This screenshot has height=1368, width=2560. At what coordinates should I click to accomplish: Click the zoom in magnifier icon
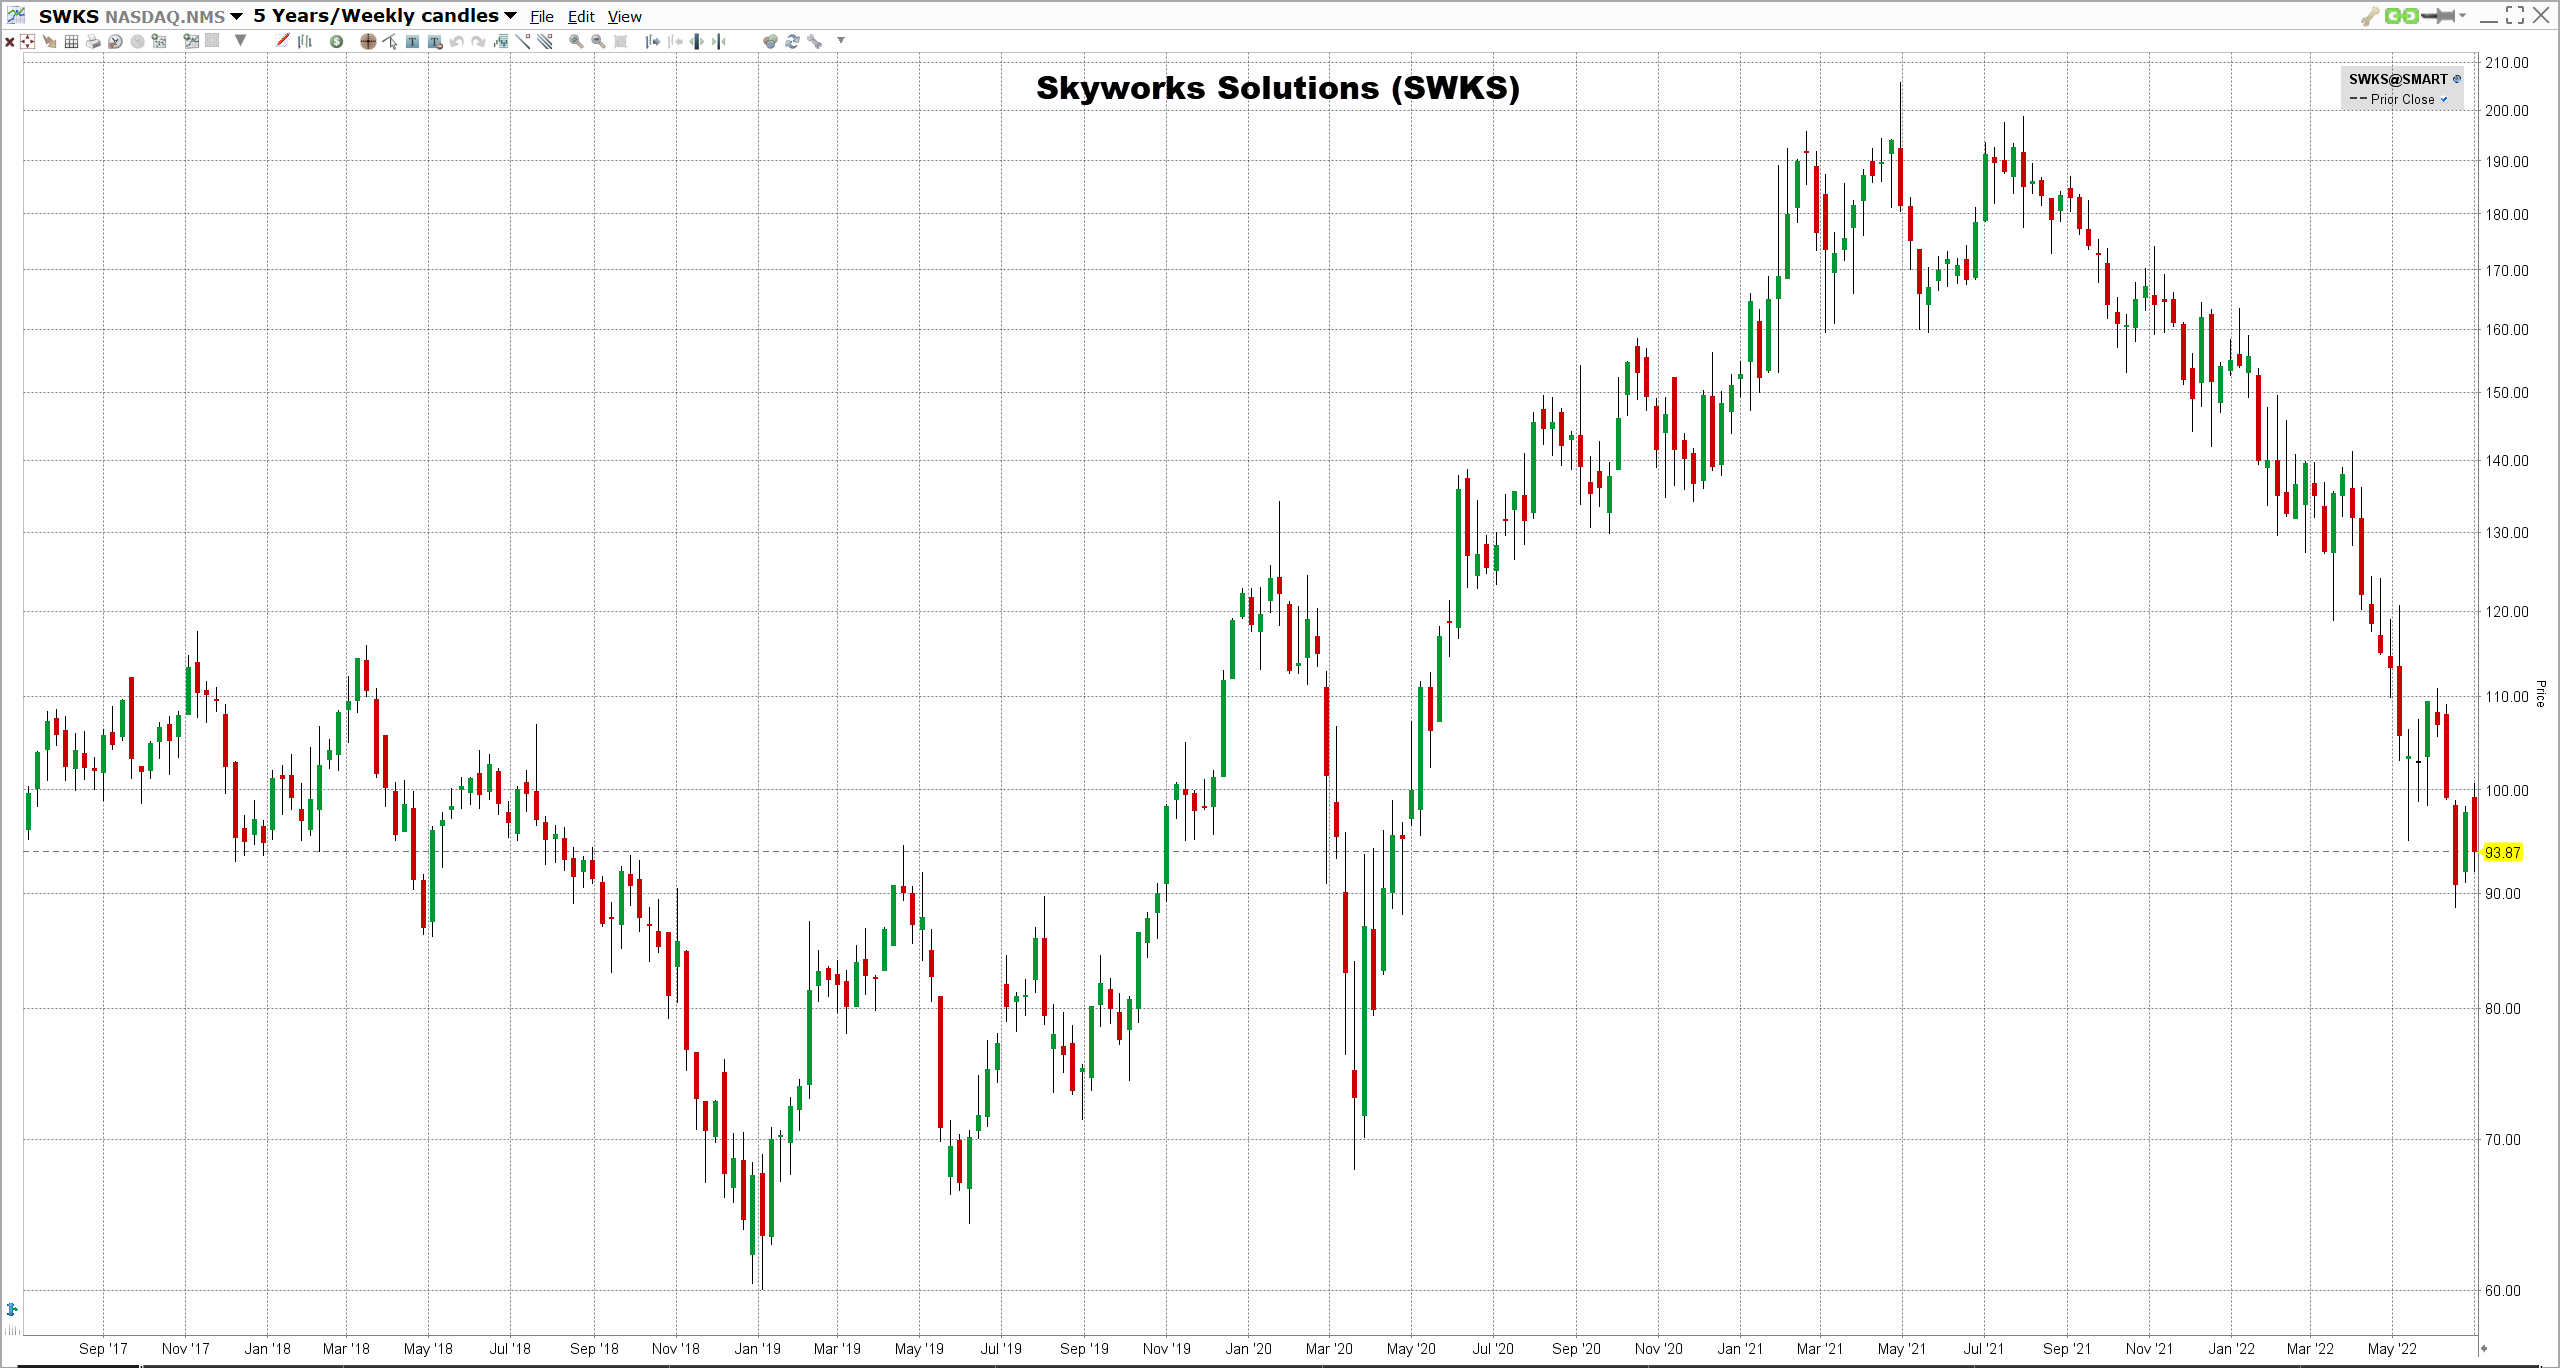576,41
